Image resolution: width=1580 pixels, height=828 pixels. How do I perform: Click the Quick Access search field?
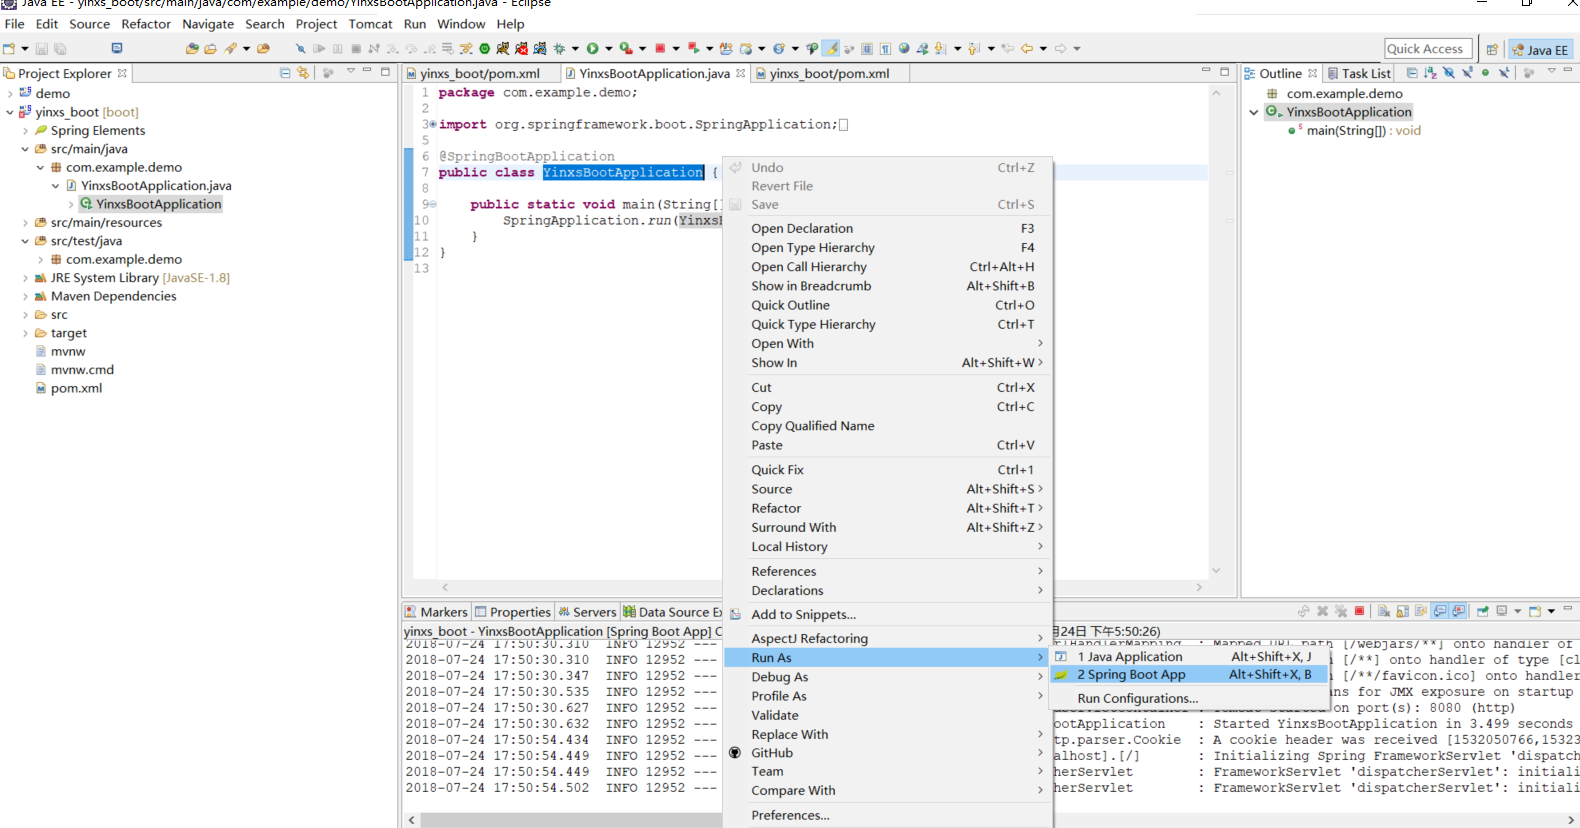(x=1428, y=48)
